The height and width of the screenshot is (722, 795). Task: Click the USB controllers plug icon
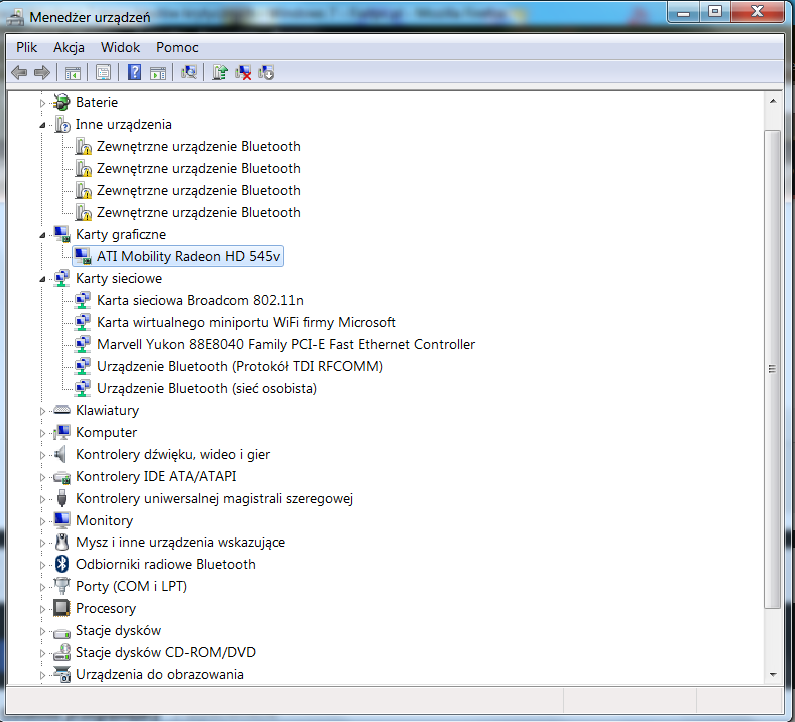click(x=62, y=498)
